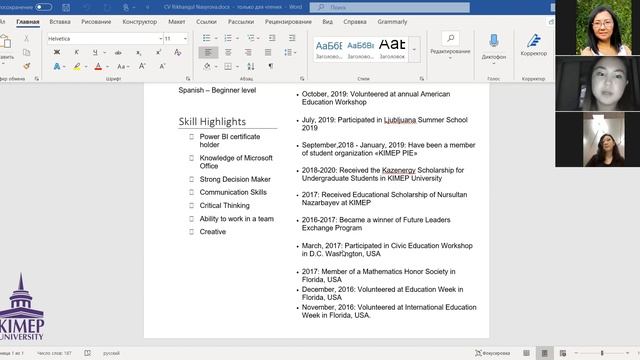Screen dimensions: 640x360
Task: Click the Save icon in title bar
Action: click(66, 7)
